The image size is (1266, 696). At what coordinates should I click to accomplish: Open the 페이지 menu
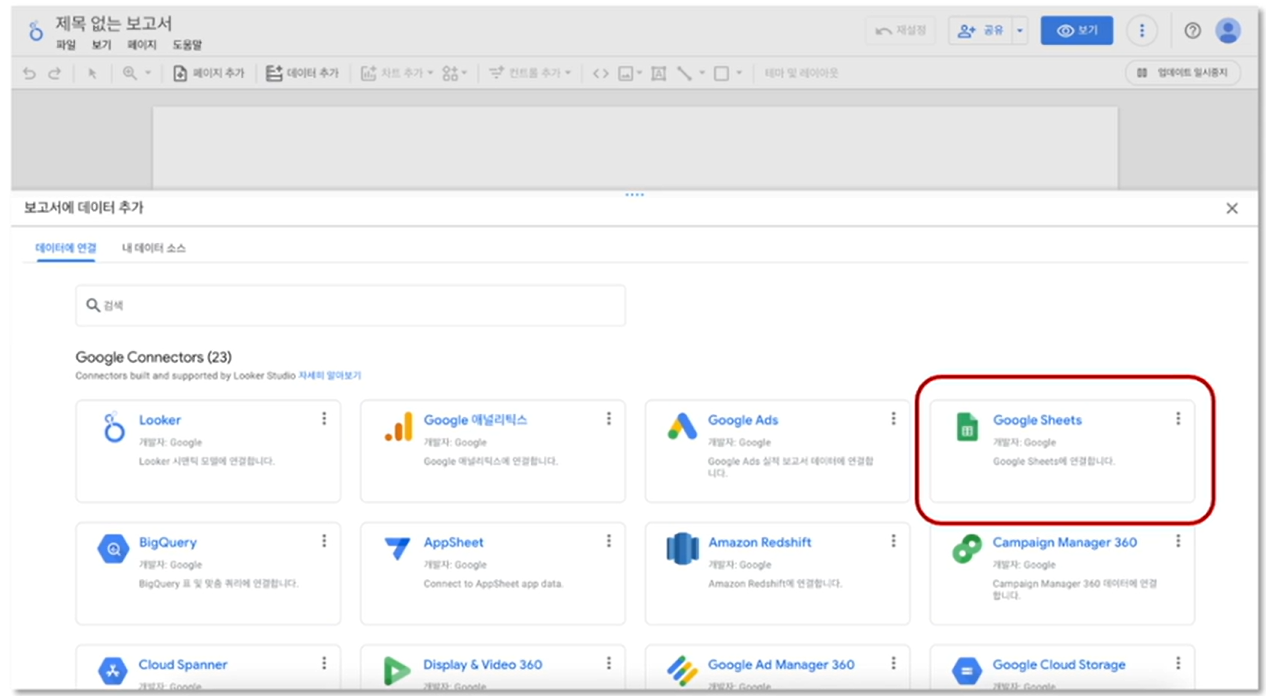(142, 45)
